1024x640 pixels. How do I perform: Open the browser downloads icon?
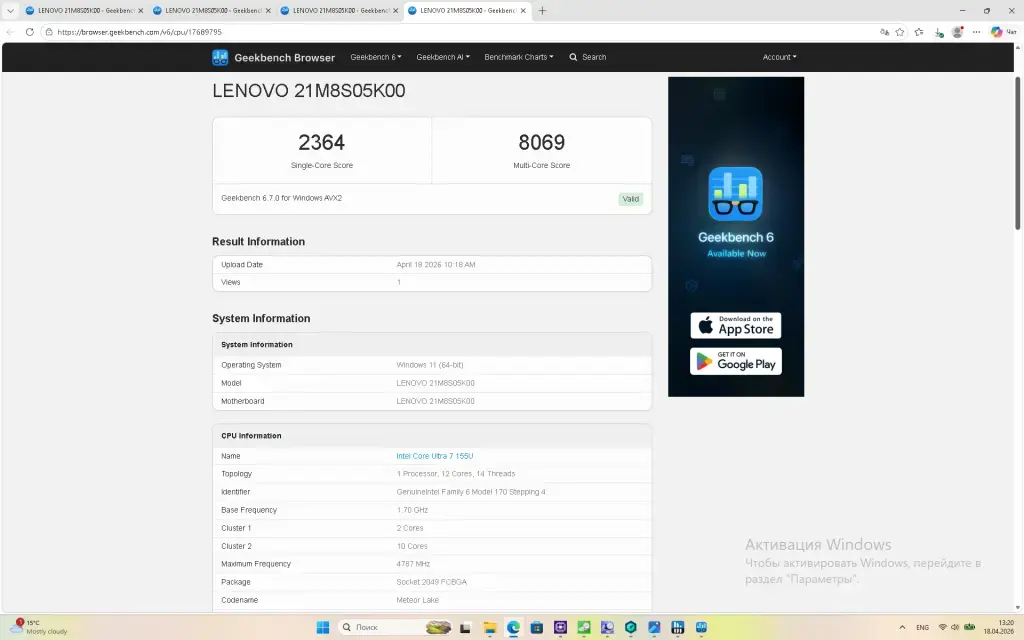[938, 32]
